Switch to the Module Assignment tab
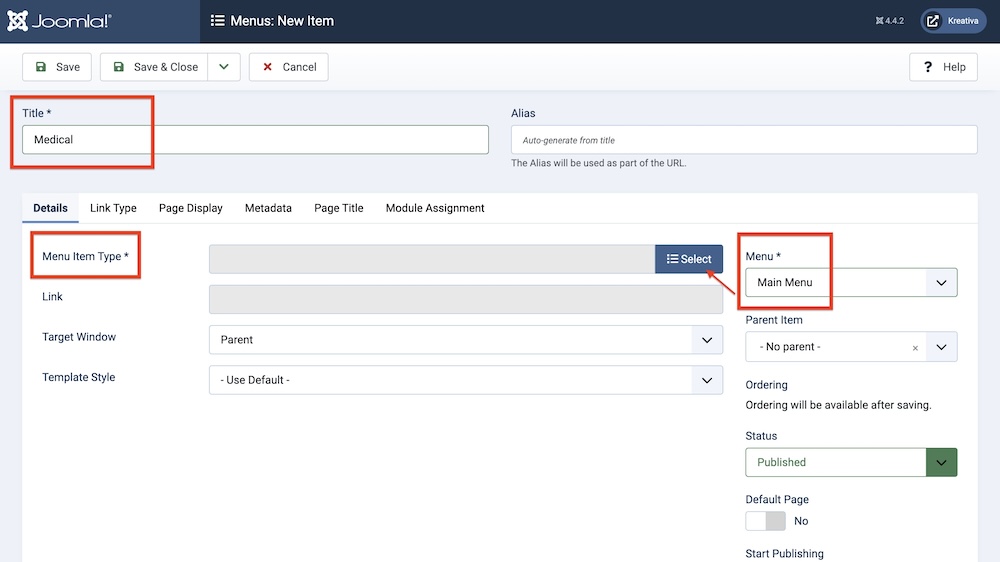 435,208
